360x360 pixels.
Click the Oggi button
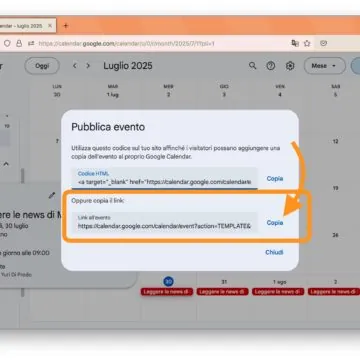click(42, 66)
